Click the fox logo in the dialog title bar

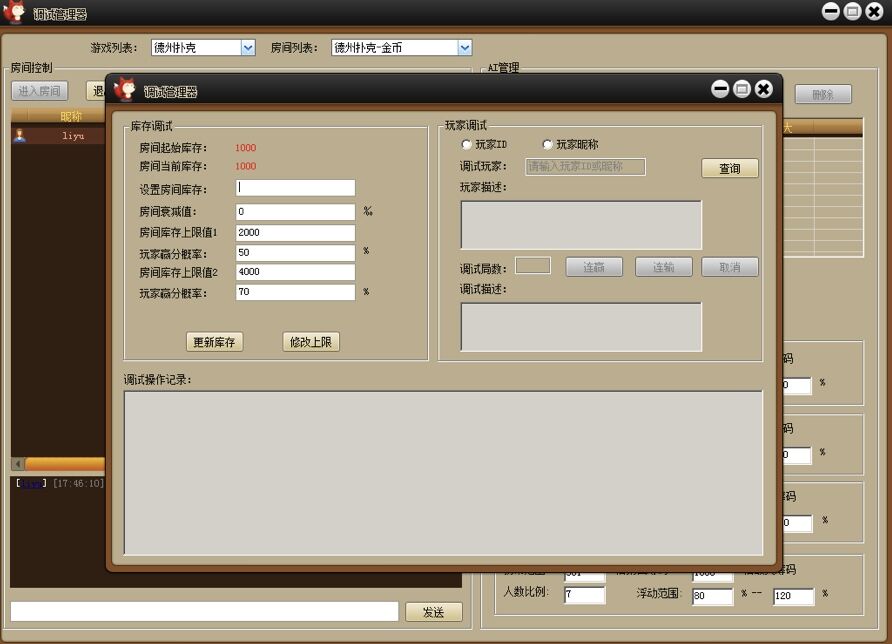click(126, 90)
